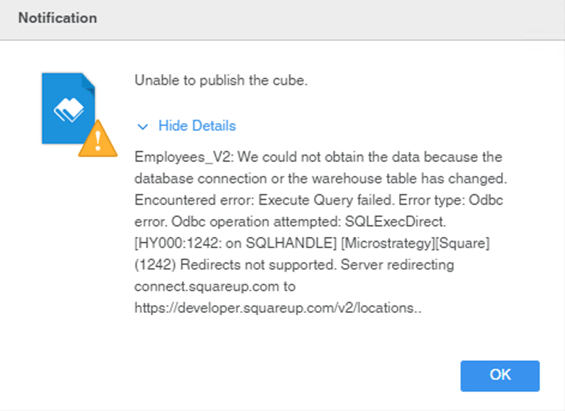This screenshot has height=411, width=565.
Task: Click the gray title bar of the dialog
Action: tap(282, 20)
